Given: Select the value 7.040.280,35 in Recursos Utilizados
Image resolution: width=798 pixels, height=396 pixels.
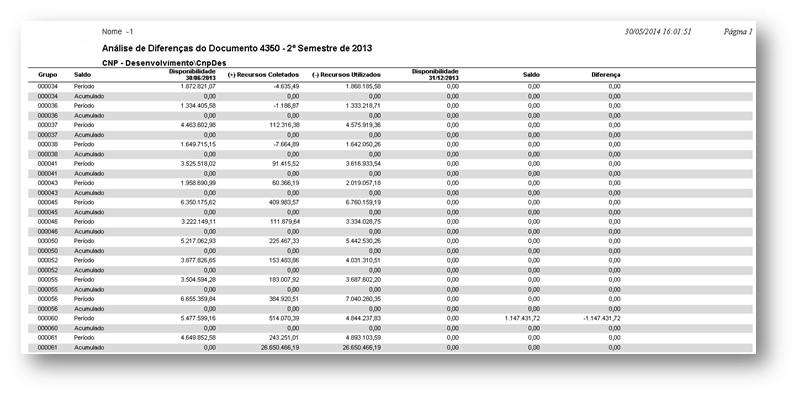Looking at the screenshot, I should (363, 299).
